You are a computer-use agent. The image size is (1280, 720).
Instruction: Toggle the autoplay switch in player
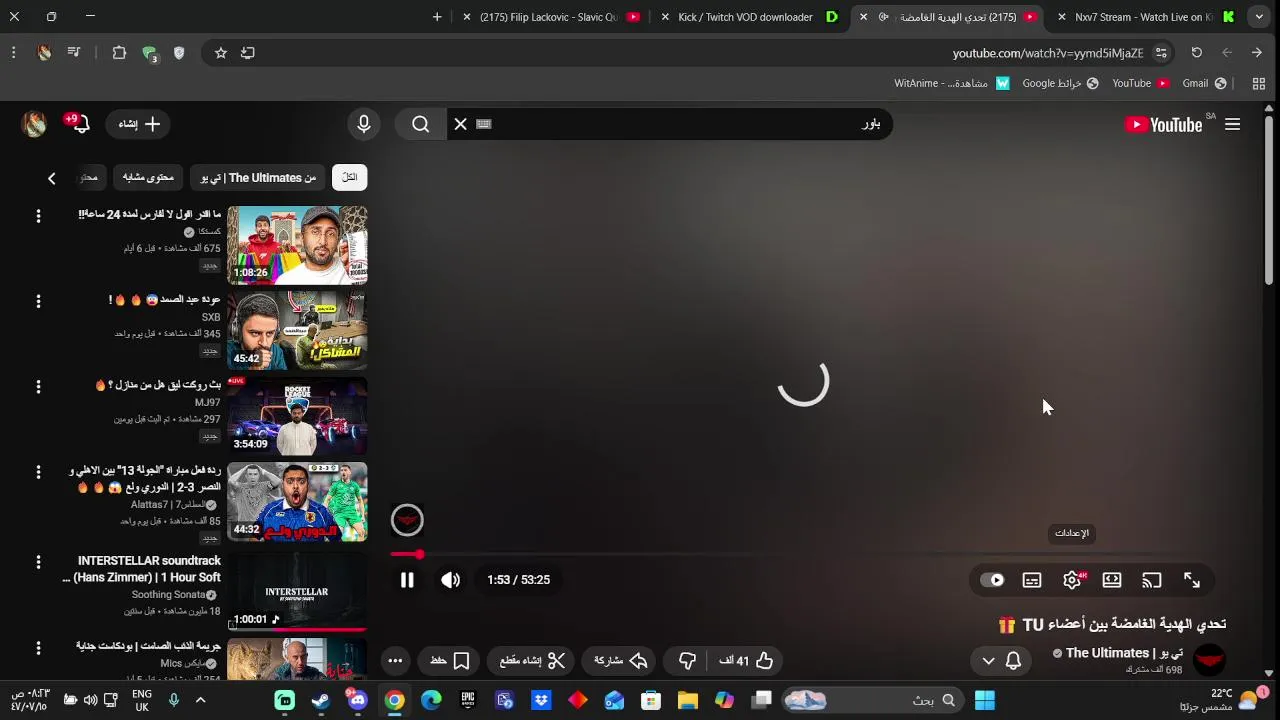pos(992,580)
